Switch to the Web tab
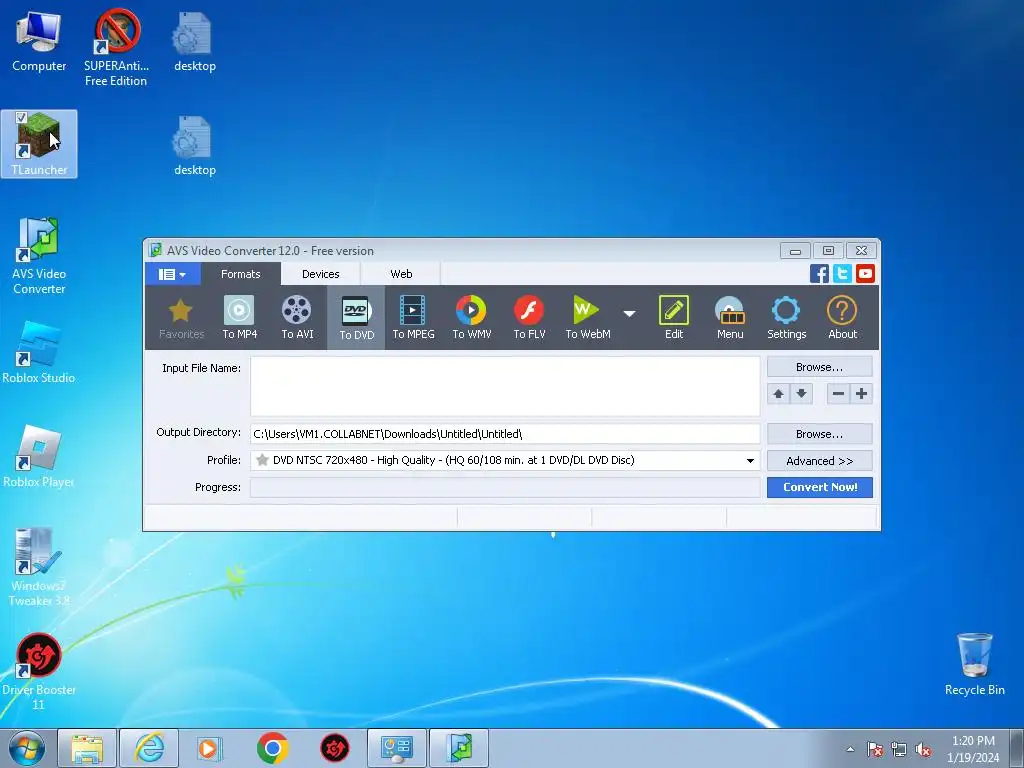The image size is (1024, 768). coord(401,274)
